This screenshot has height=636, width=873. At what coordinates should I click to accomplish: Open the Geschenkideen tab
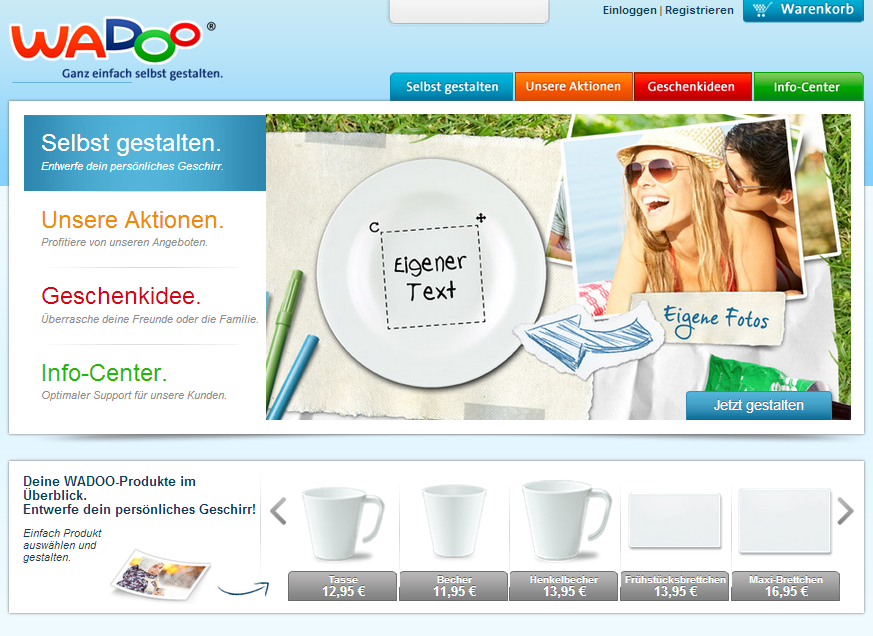[x=692, y=86]
